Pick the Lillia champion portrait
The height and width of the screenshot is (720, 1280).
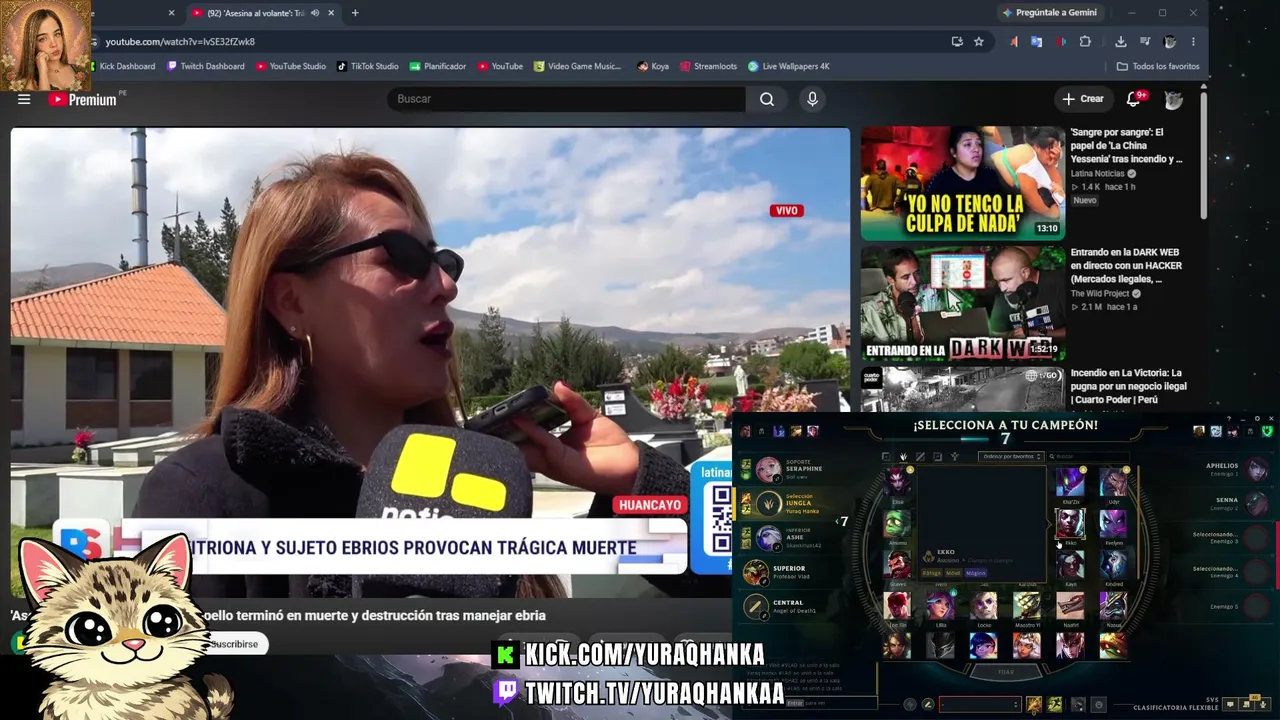tap(940, 605)
